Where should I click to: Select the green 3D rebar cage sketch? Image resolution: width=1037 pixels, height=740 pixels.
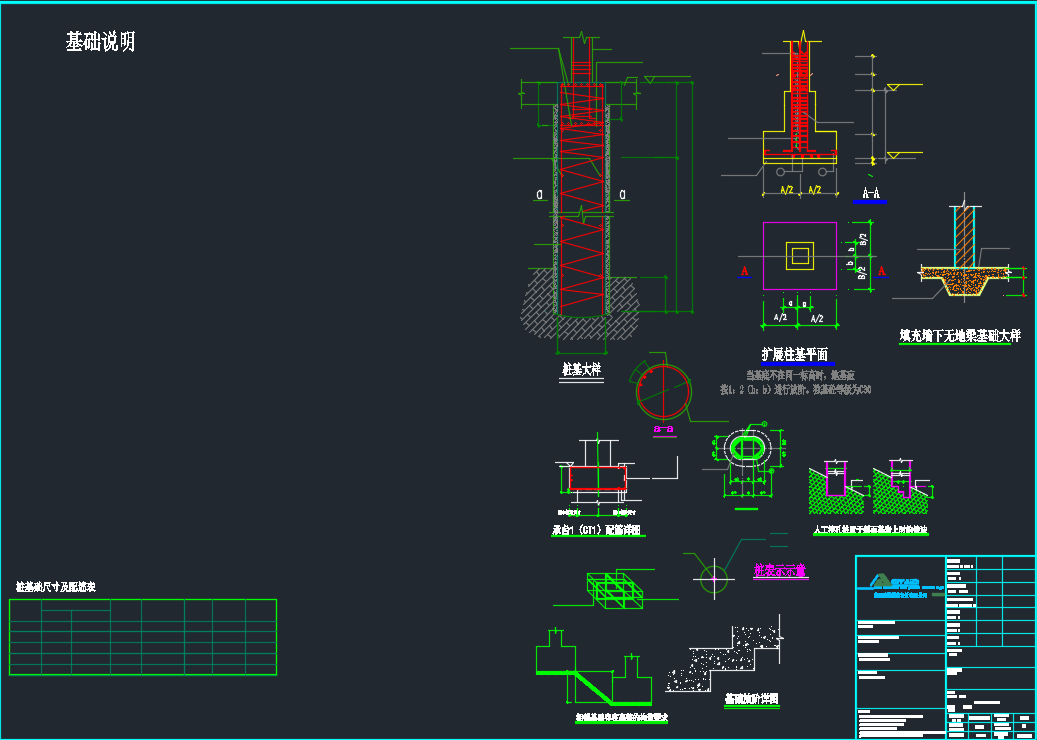click(615, 591)
